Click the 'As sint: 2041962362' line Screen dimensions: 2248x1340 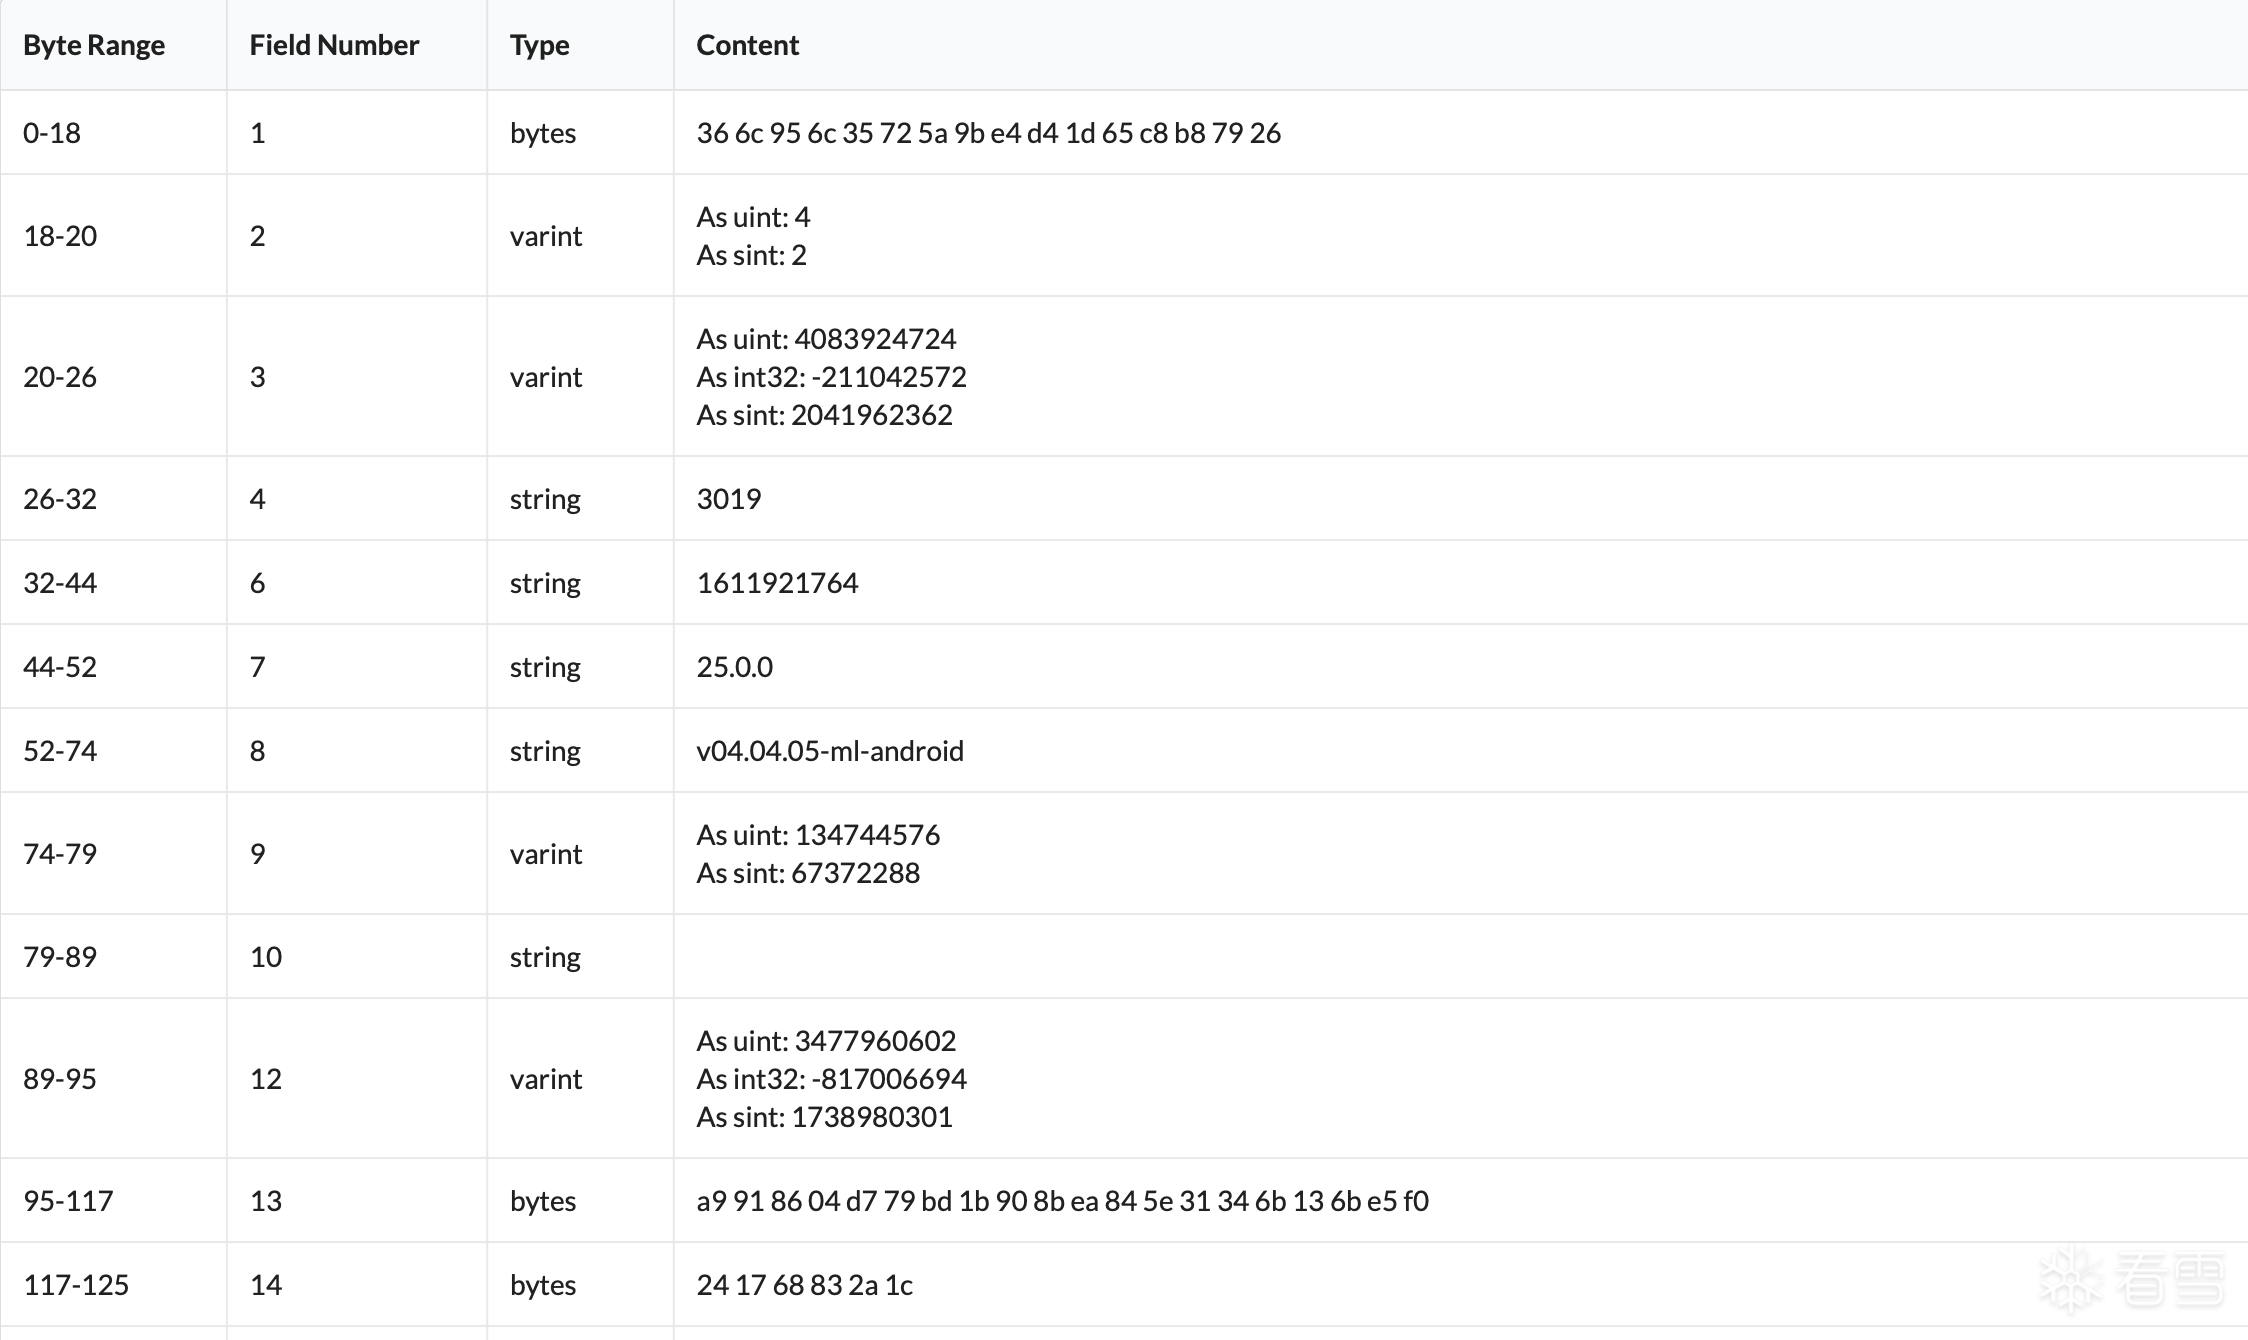[824, 415]
